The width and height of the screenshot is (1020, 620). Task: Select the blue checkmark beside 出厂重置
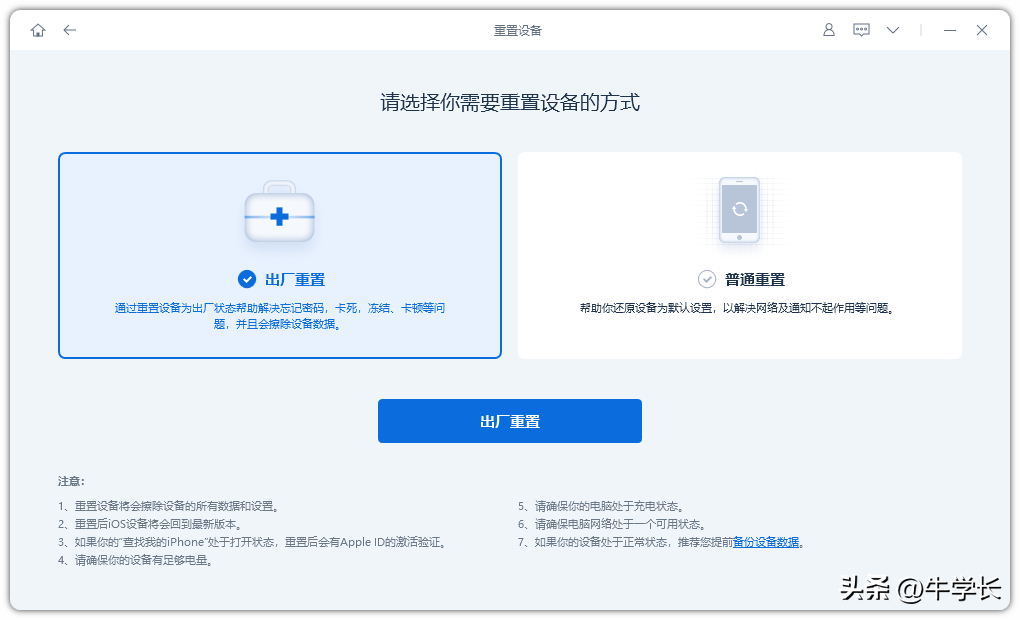(246, 280)
